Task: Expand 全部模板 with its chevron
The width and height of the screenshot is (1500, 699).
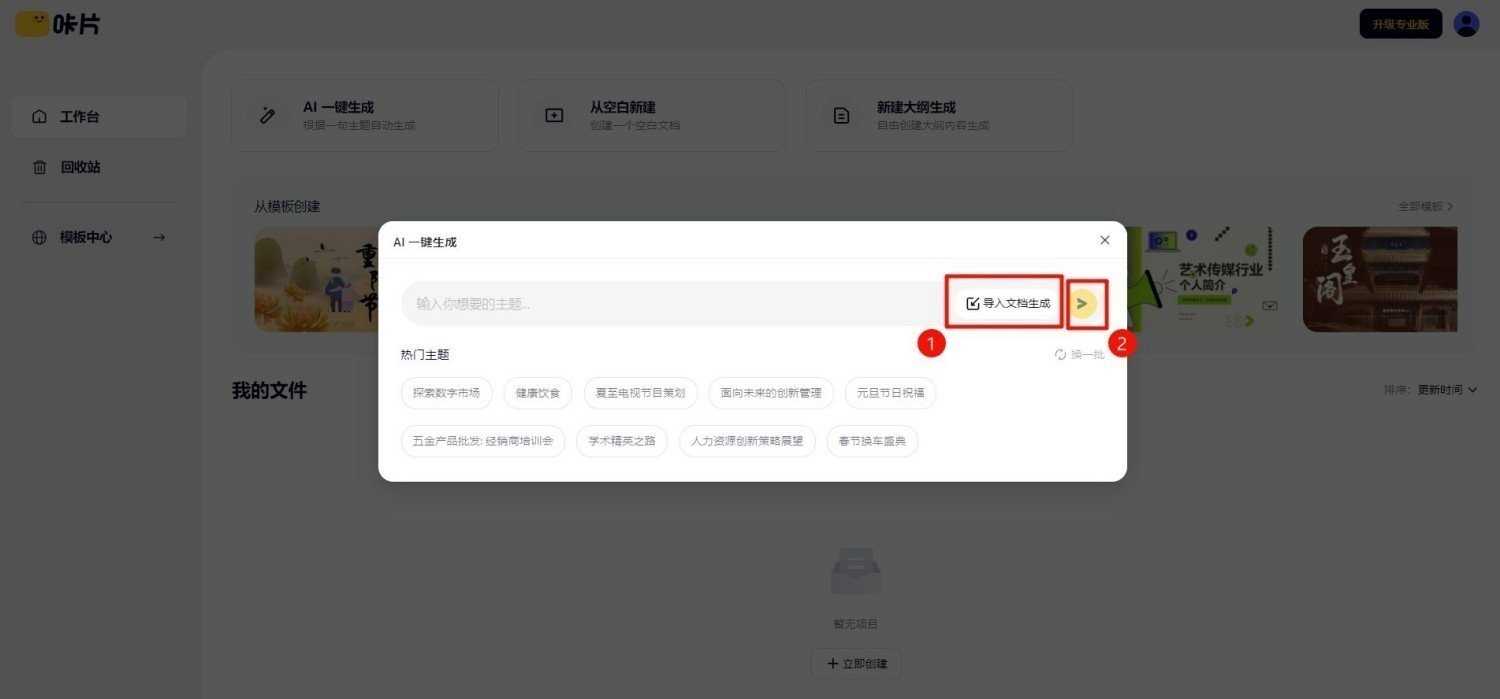Action: pyautogui.click(x=1451, y=206)
